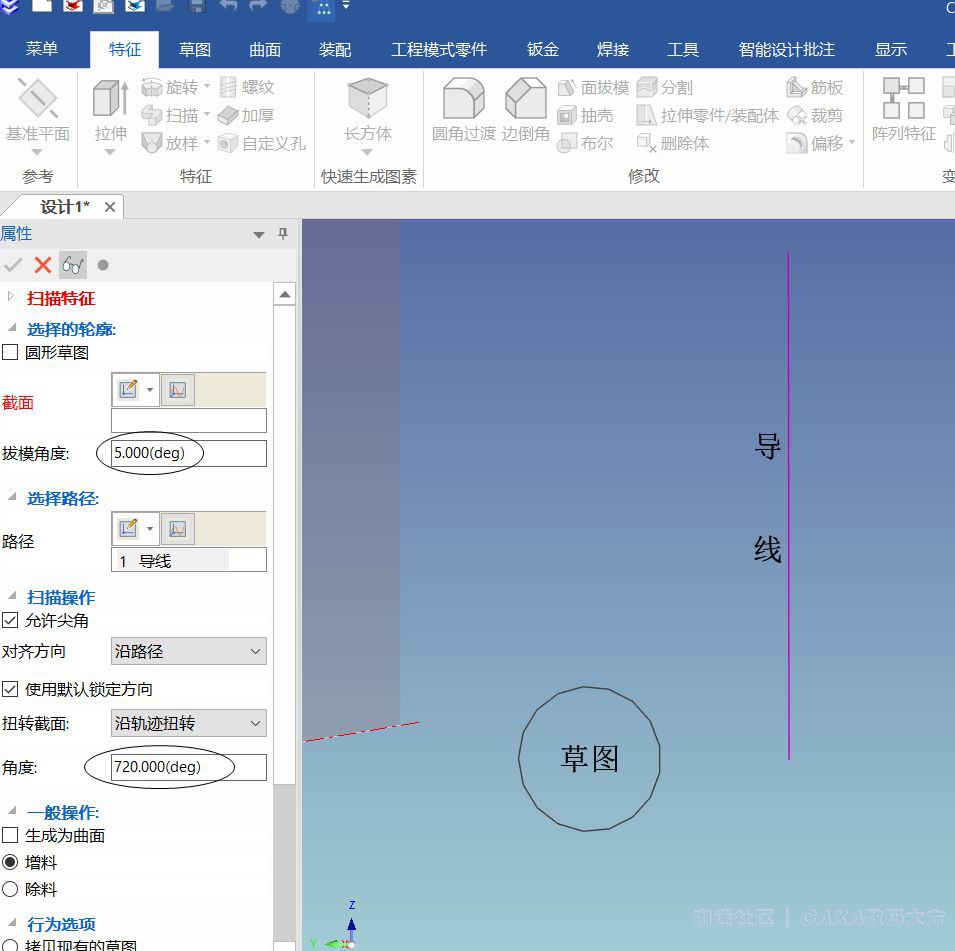
Task: Open the 属性 panel options dropdown arrow
Action: [x=259, y=235]
